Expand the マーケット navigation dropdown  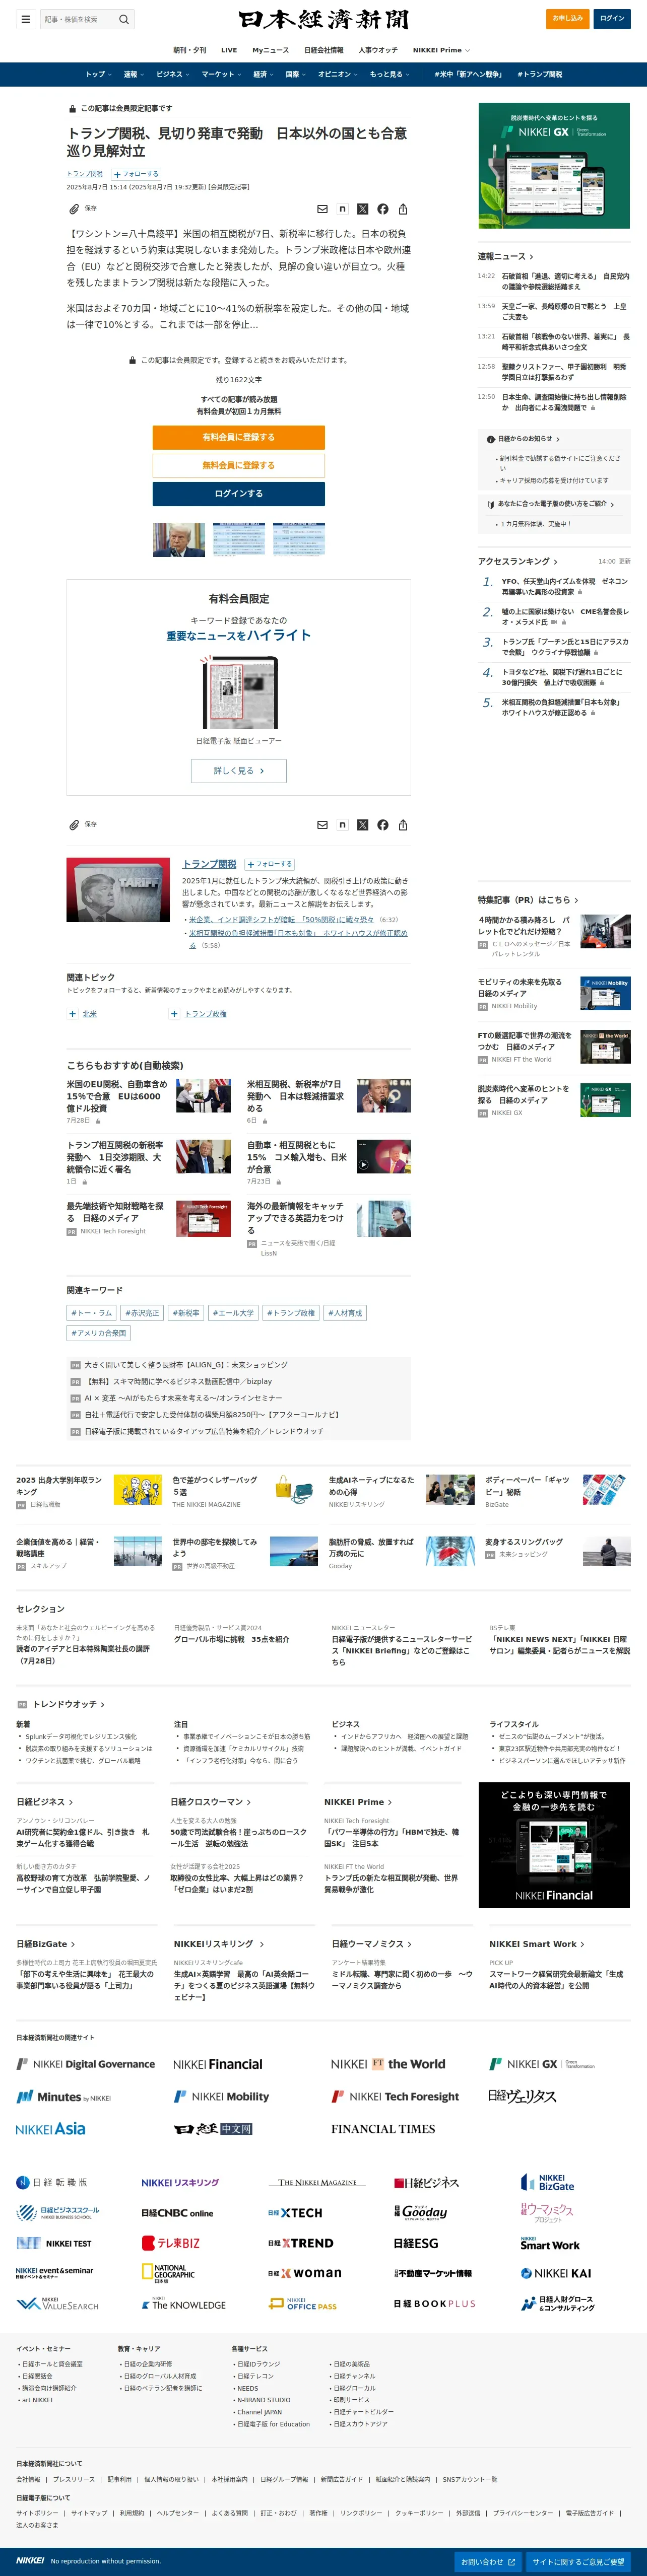pos(220,74)
